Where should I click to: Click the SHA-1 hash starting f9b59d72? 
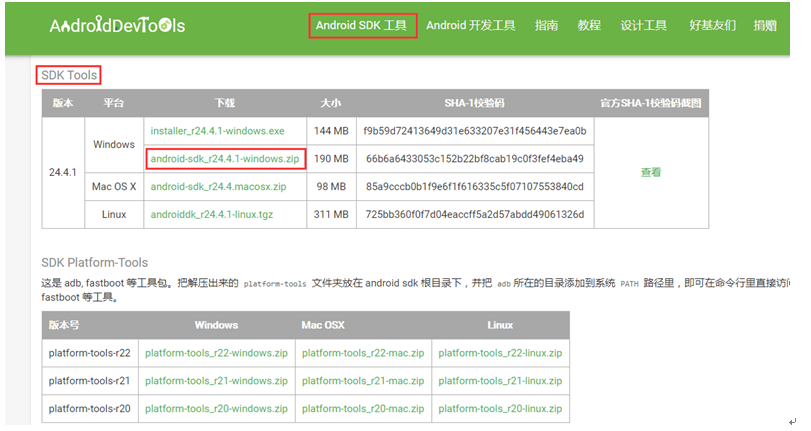[475, 131]
